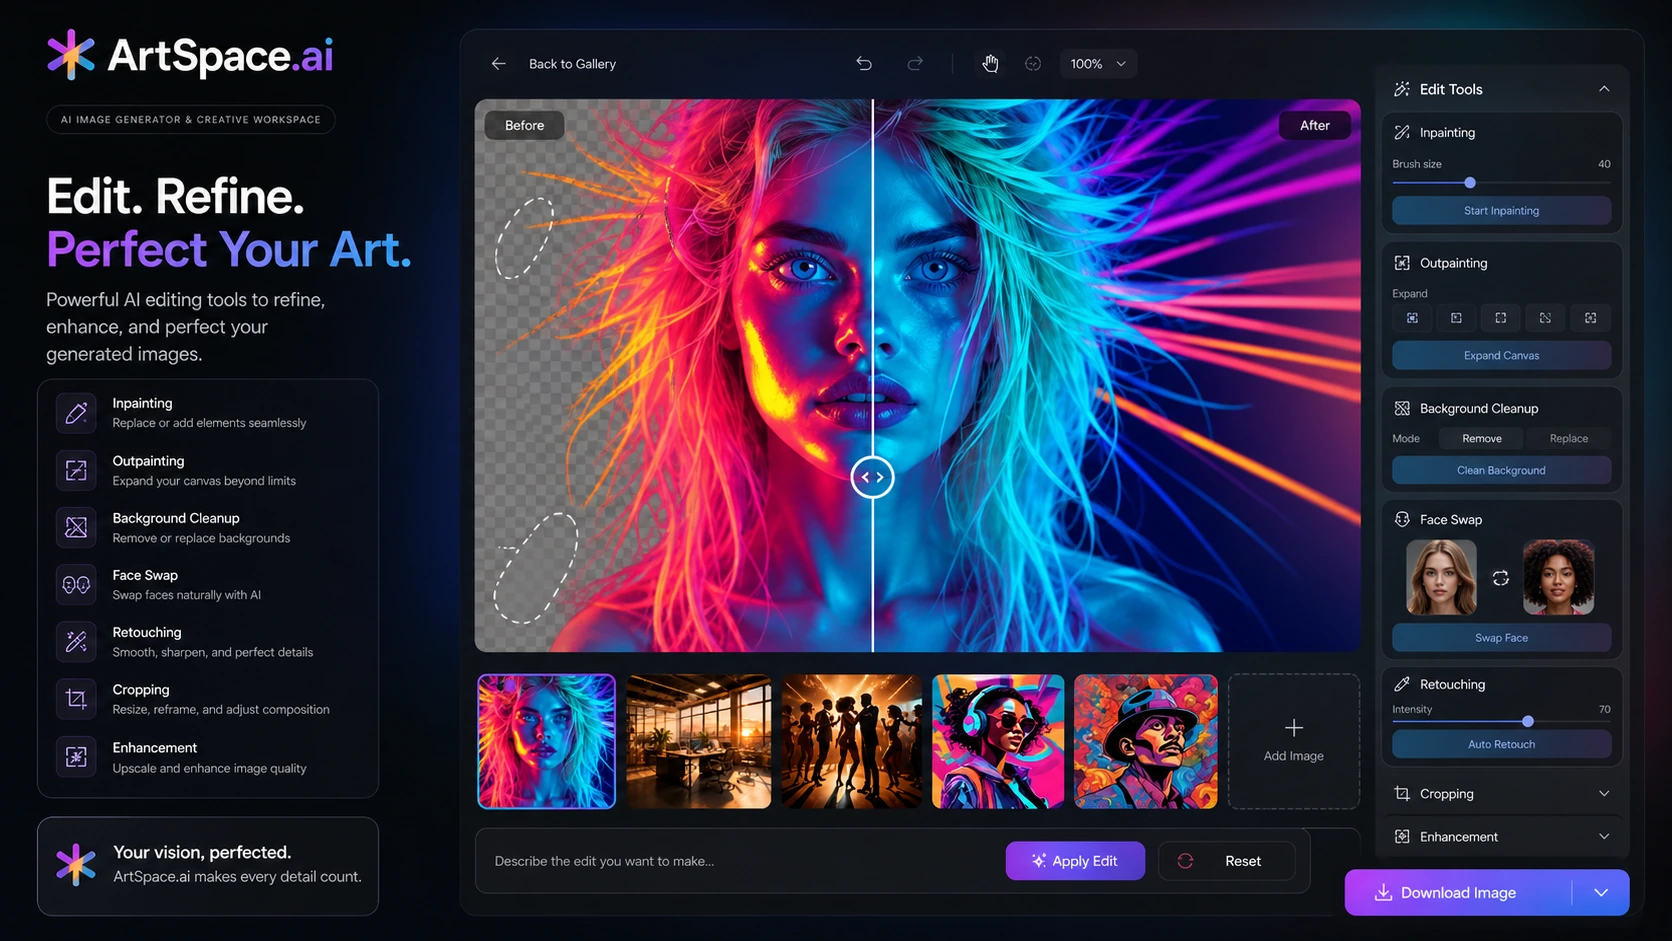Select the fourth Expand option under Outpainting
Screen dimensions: 1672x941
pyautogui.click(x=1545, y=318)
